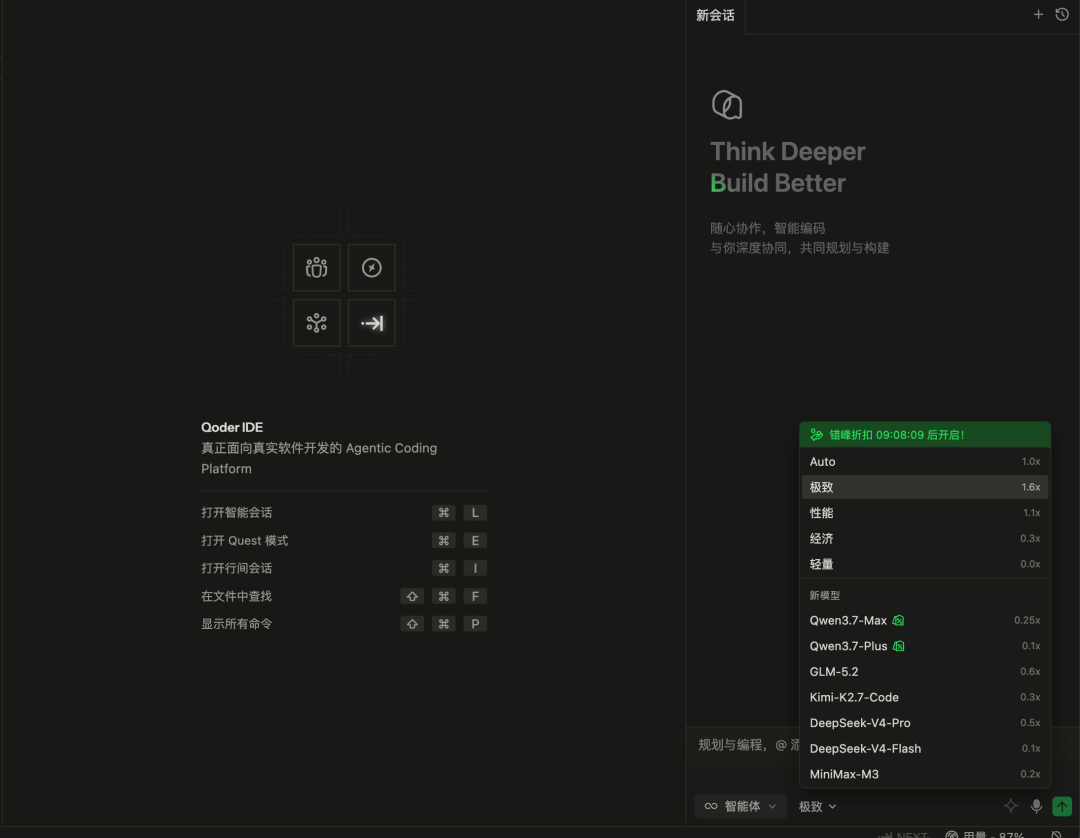Image resolution: width=1080 pixels, height=838 pixels.
Task: Click the agents (people) tile icon
Action: (x=316, y=267)
